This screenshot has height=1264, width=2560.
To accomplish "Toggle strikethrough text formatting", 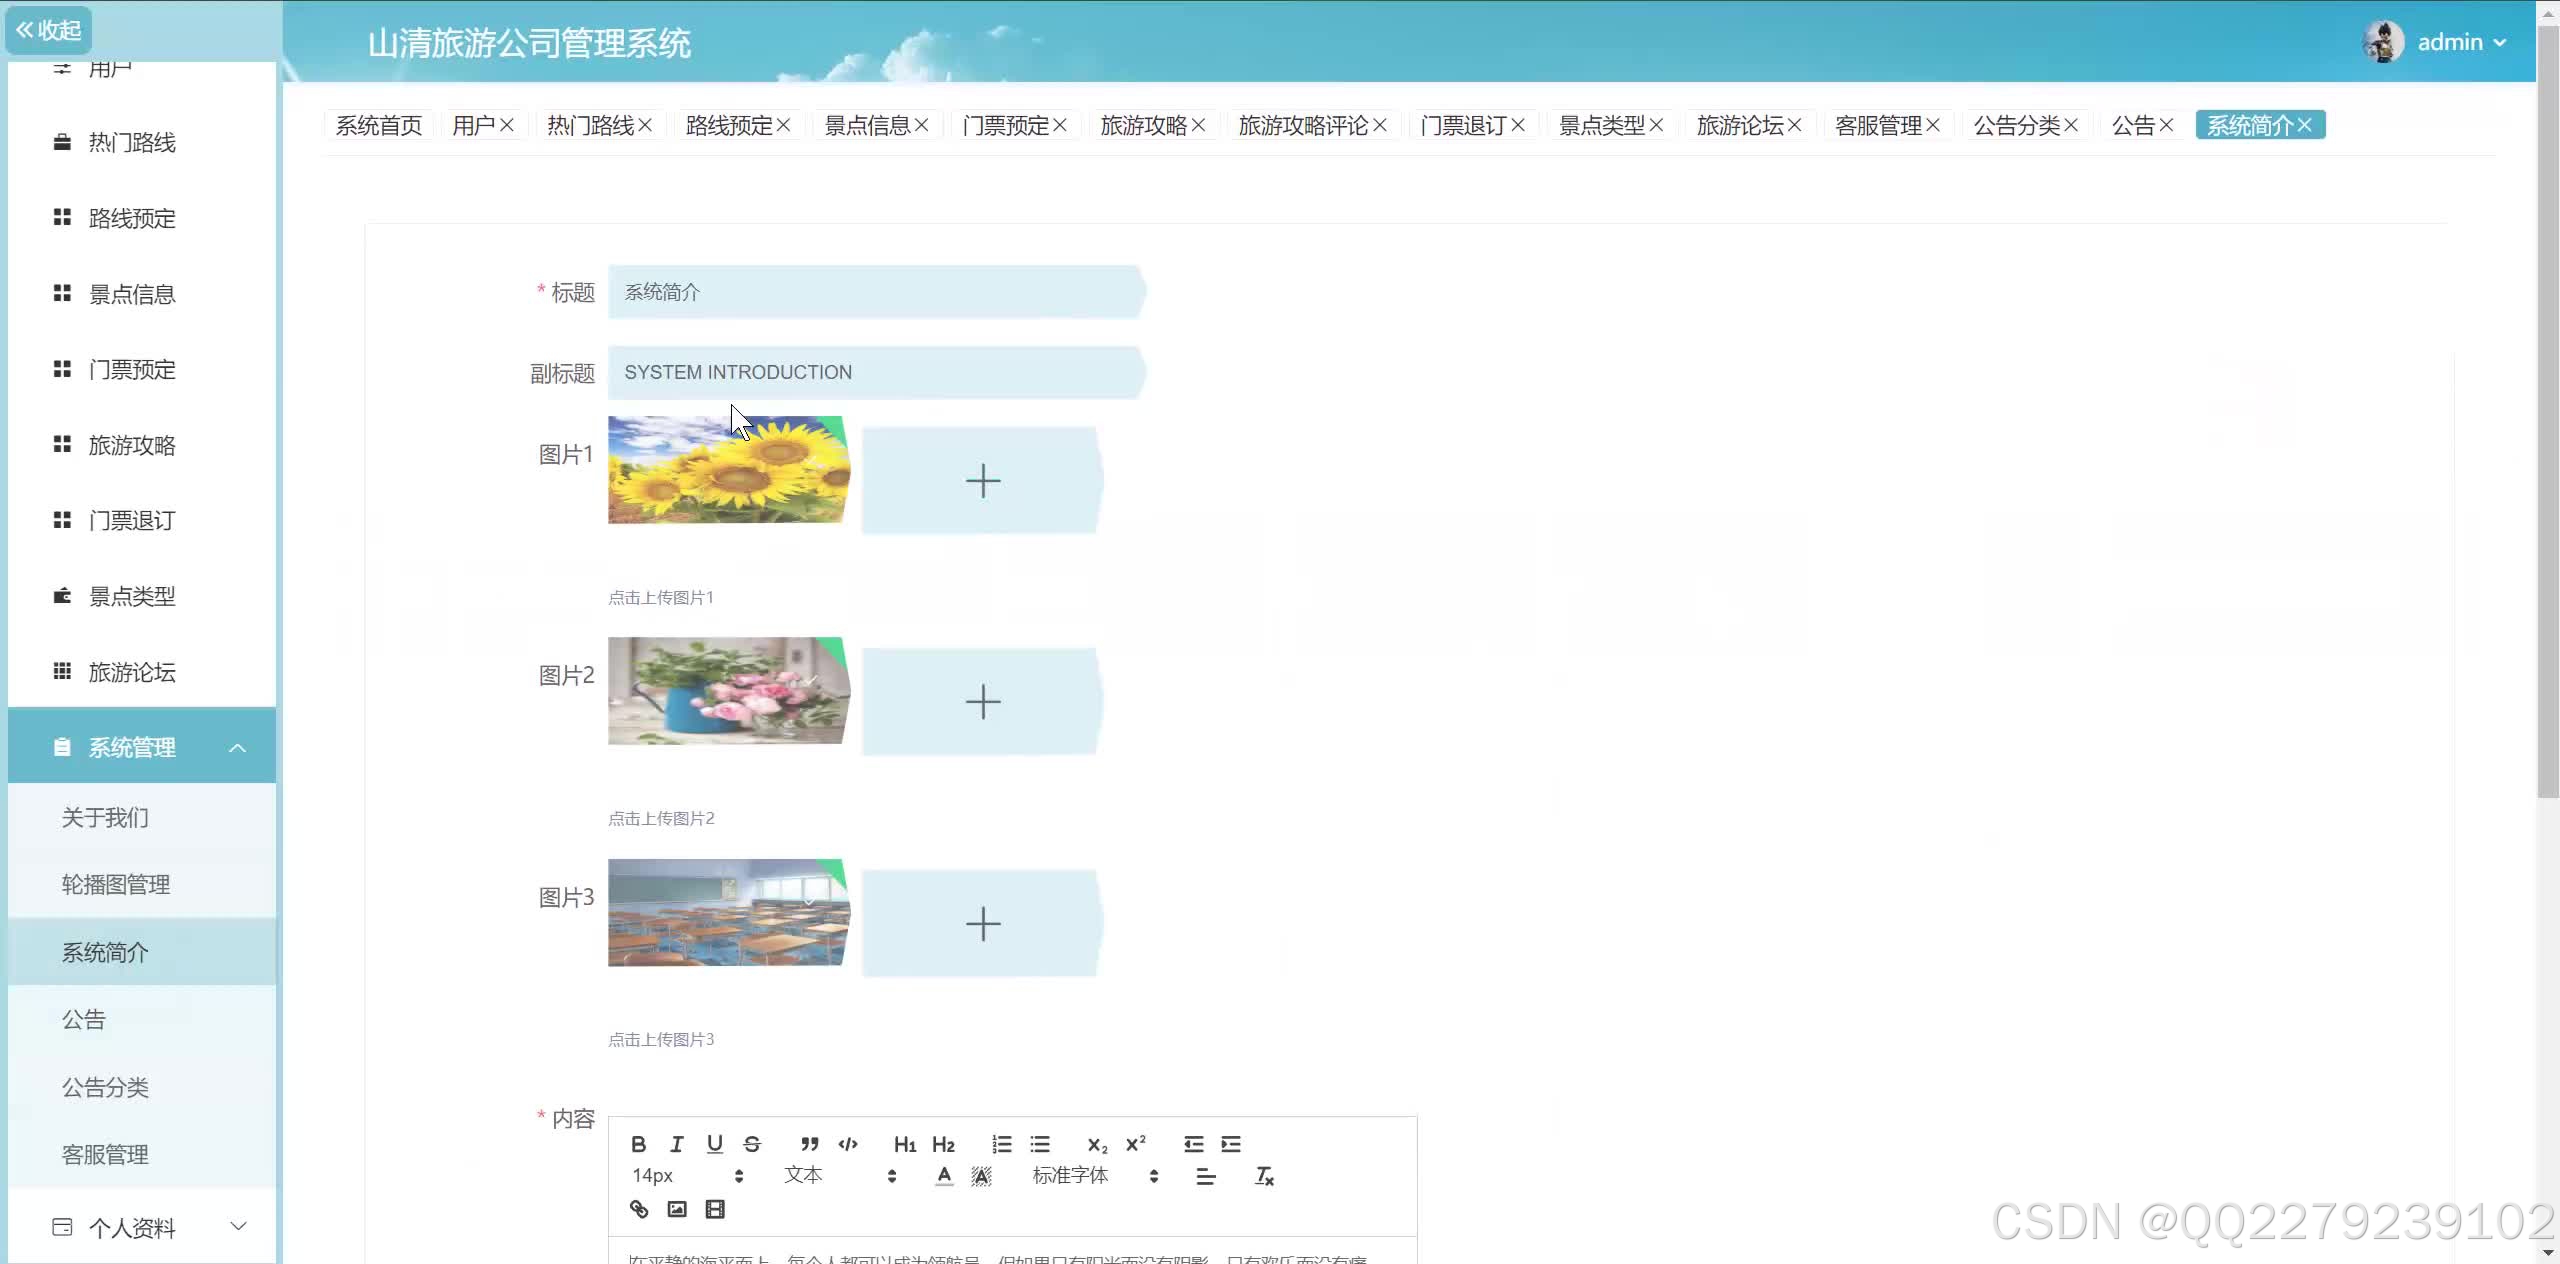I will pyautogui.click(x=752, y=1144).
